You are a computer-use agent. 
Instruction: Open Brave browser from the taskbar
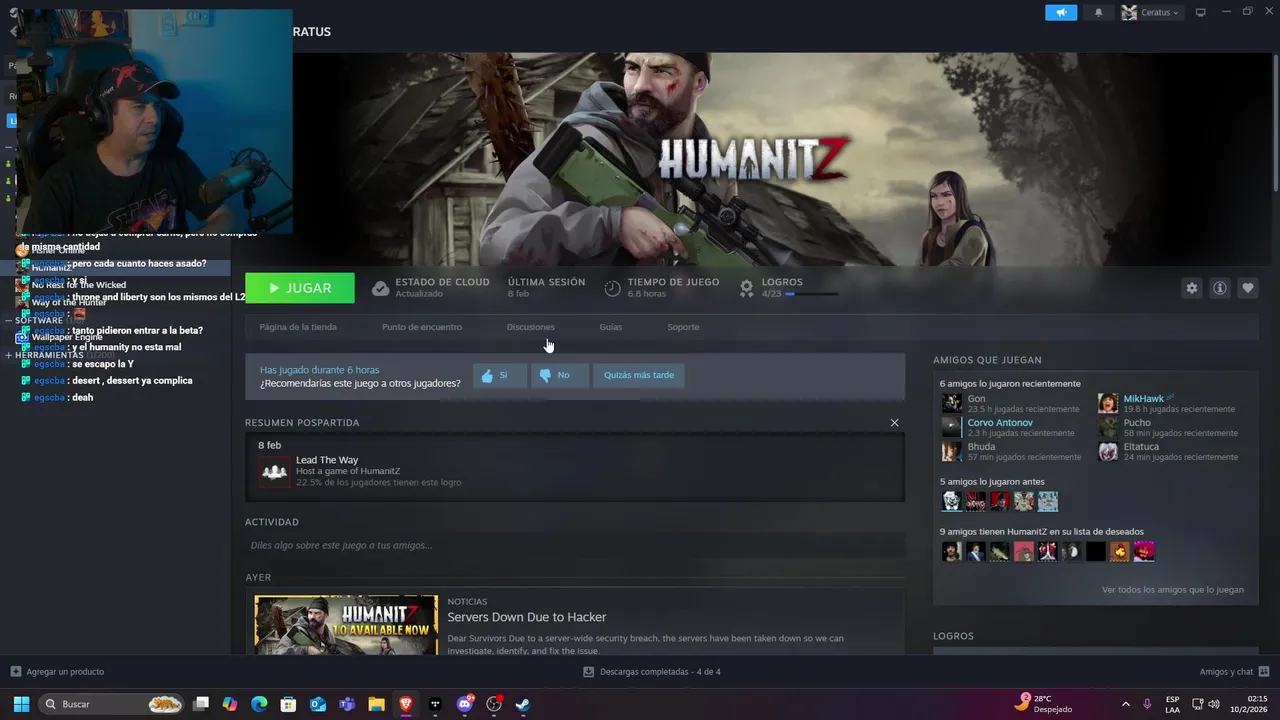tap(405, 704)
